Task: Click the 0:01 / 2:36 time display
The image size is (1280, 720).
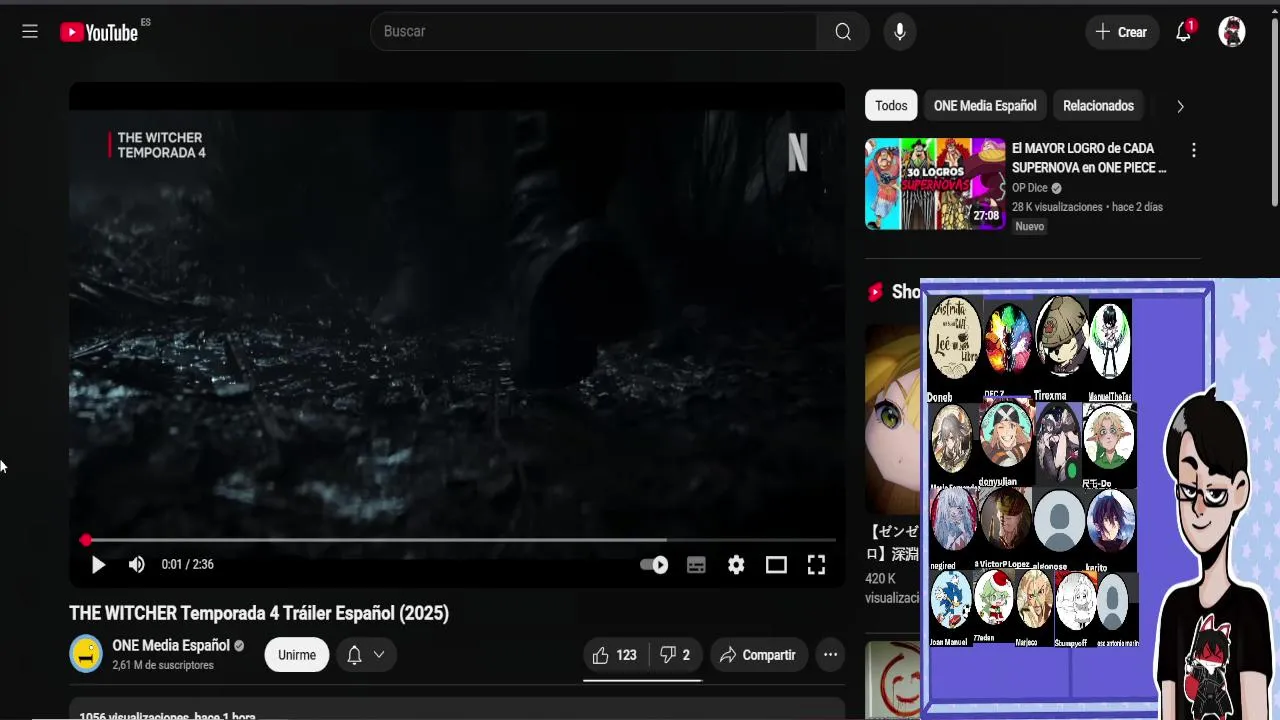Action: pos(187,565)
